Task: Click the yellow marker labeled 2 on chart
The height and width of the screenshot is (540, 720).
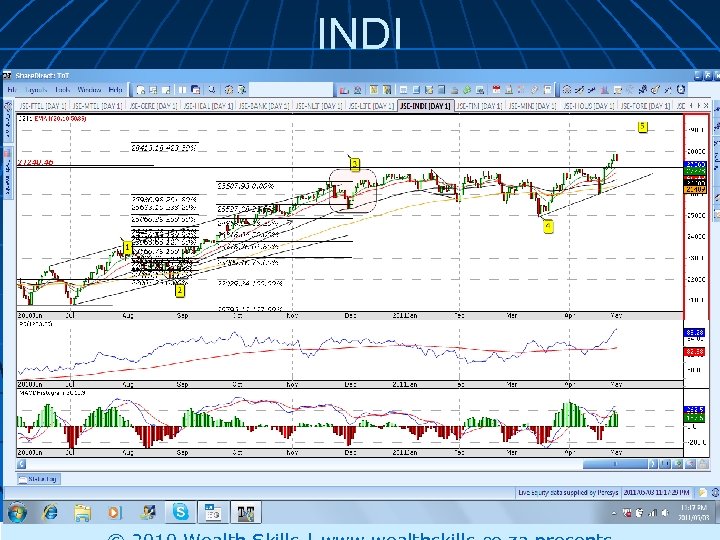Action: [180, 291]
